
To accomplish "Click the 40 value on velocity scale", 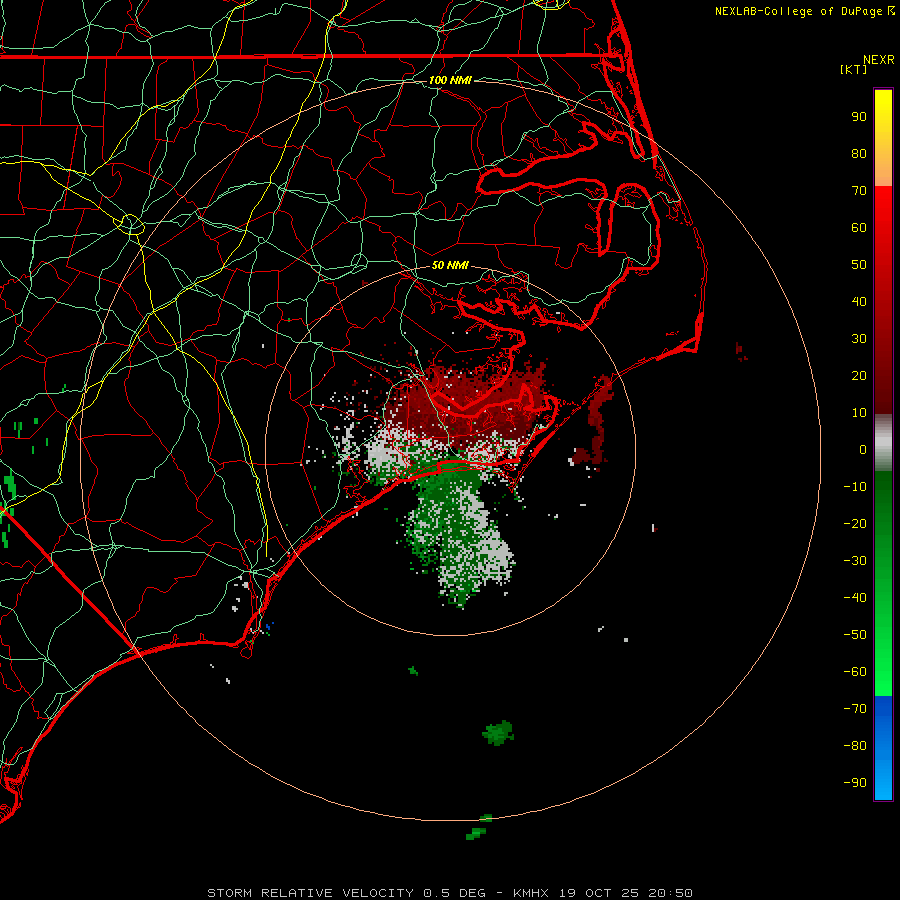I will 859,301.
